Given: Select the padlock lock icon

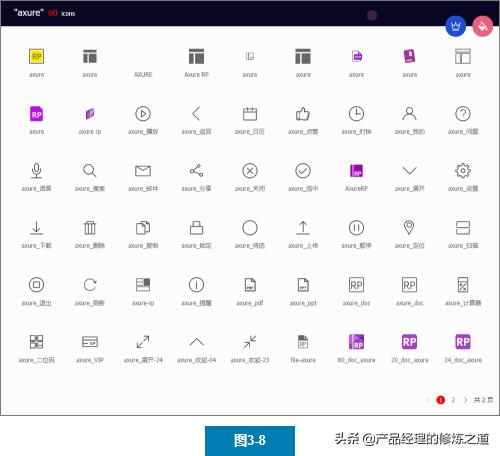Looking at the screenshot, I should point(196,228).
